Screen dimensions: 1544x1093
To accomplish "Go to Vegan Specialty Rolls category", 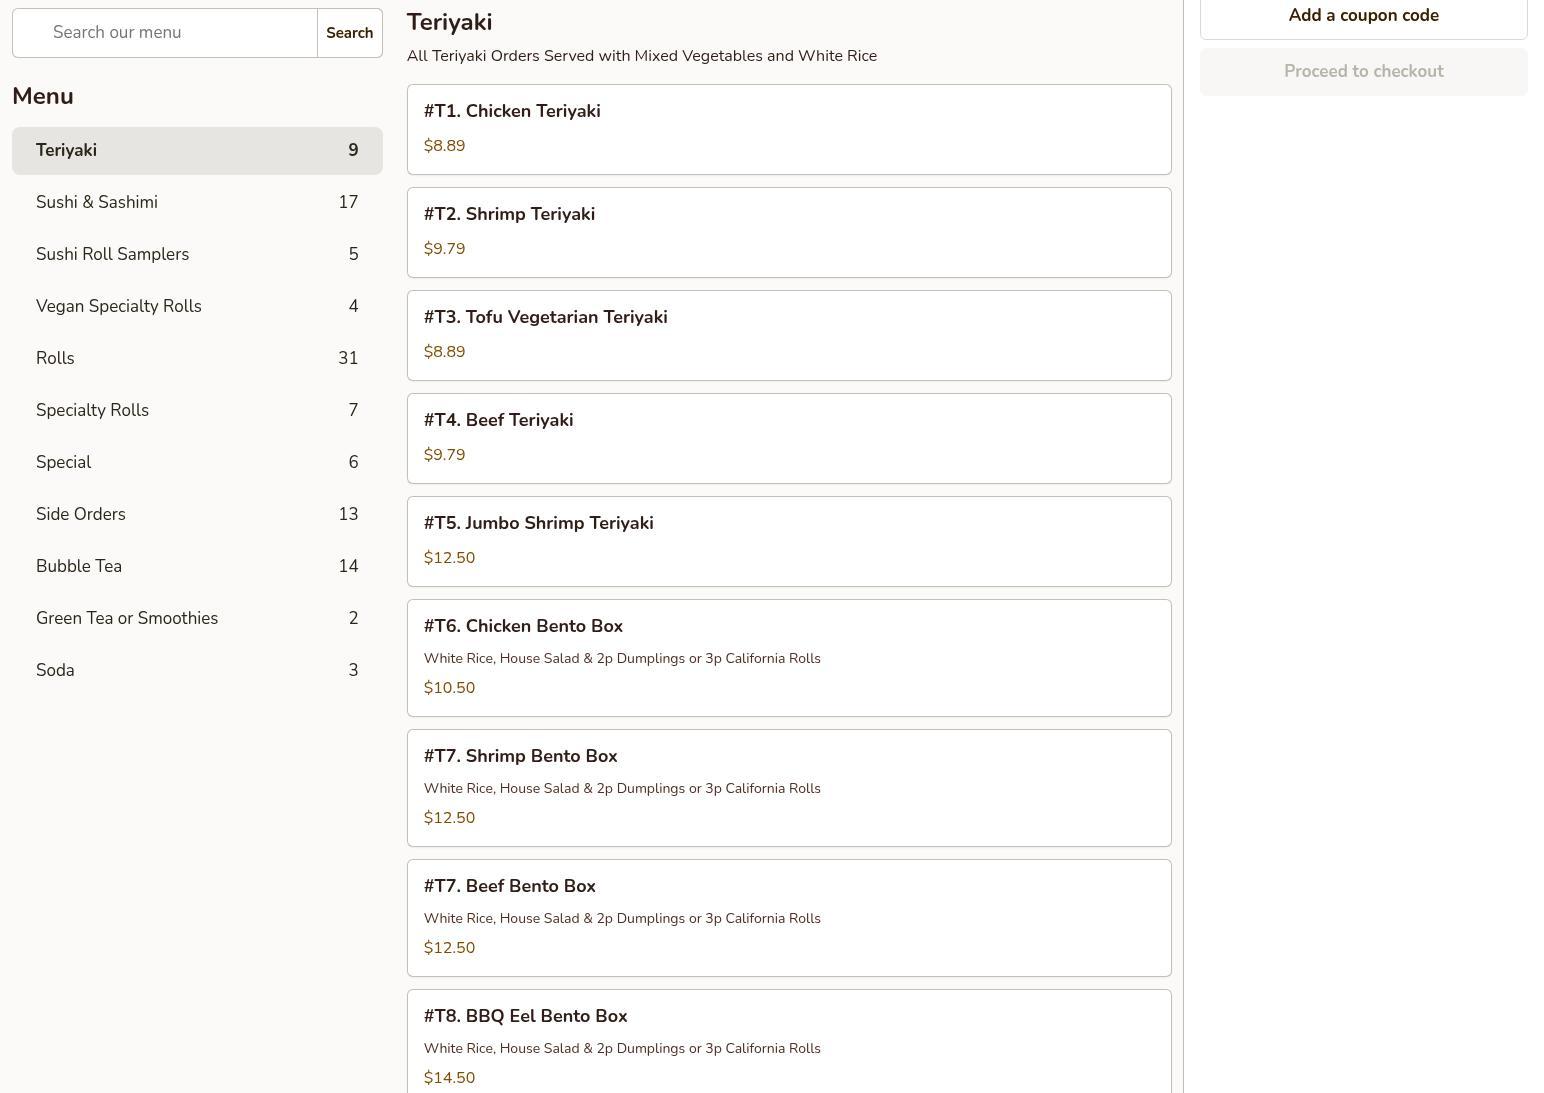I will tap(197, 307).
